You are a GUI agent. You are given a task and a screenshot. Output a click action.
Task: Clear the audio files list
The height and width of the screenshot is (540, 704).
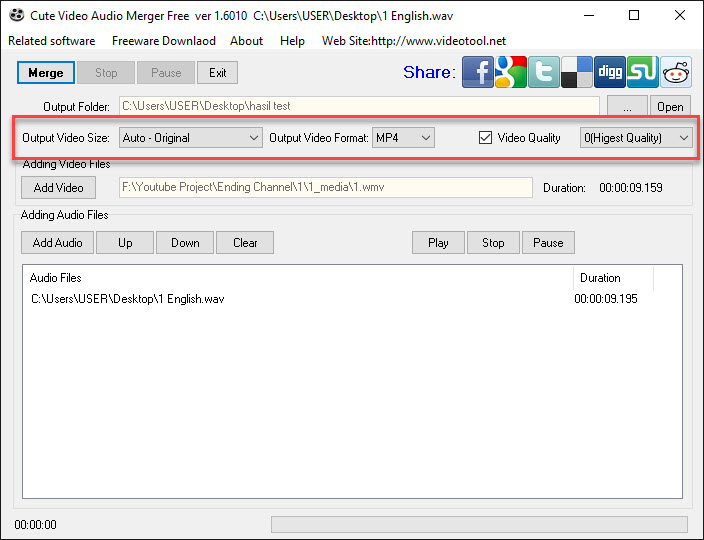[x=245, y=243]
